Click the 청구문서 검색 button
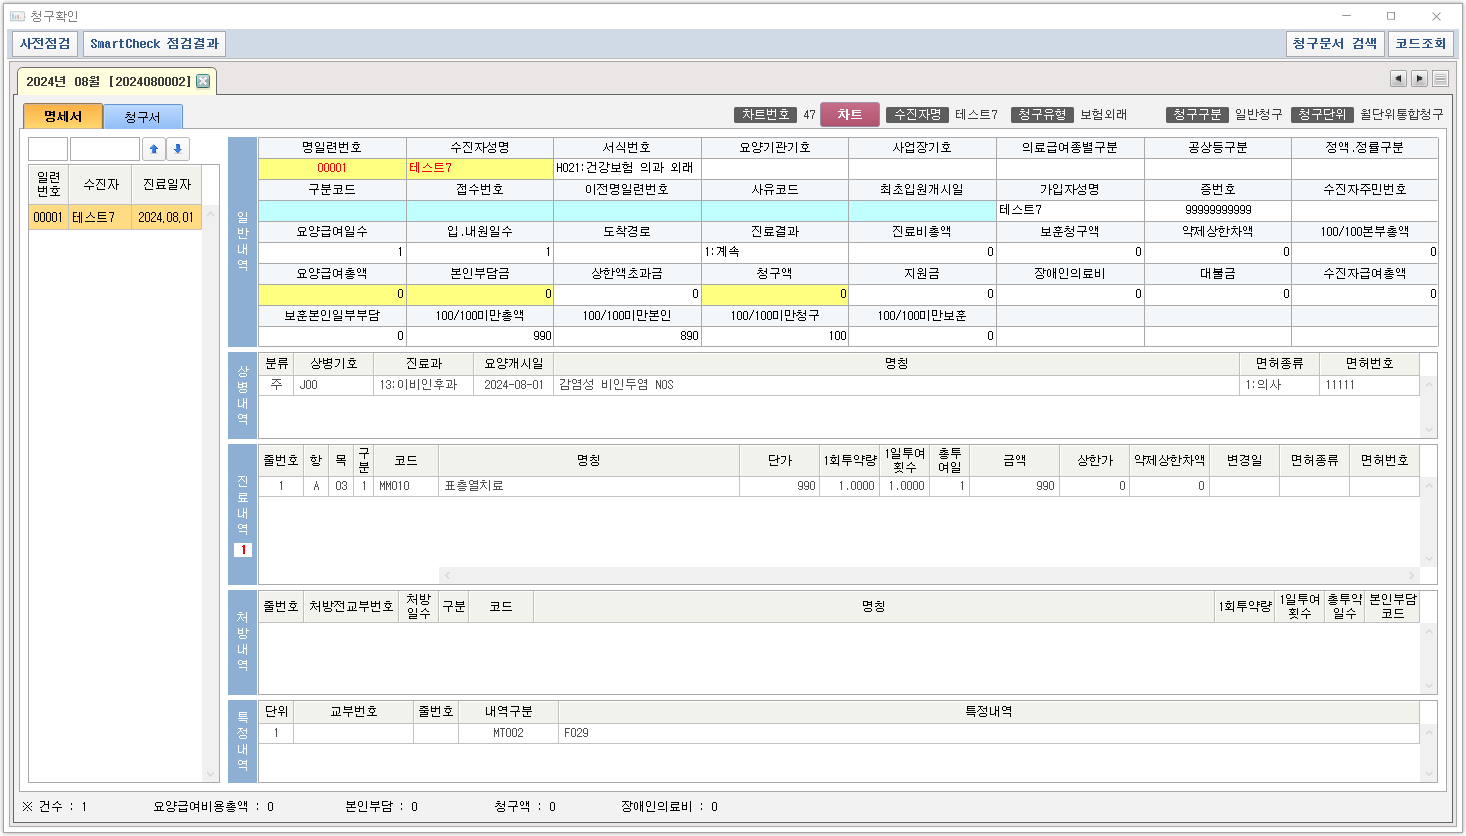Viewport: 1466px width, 836px height. 1334,43
